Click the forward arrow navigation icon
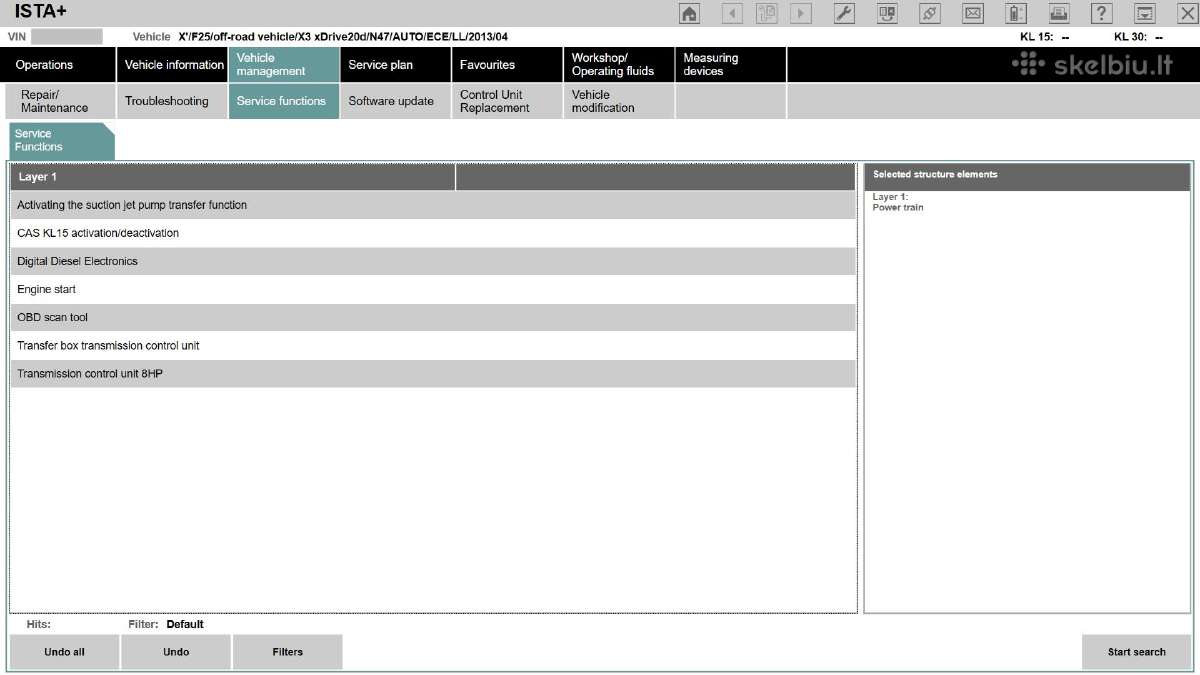Viewport: 1200px width, 675px height. pyautogui.click(x=801, y=13)
